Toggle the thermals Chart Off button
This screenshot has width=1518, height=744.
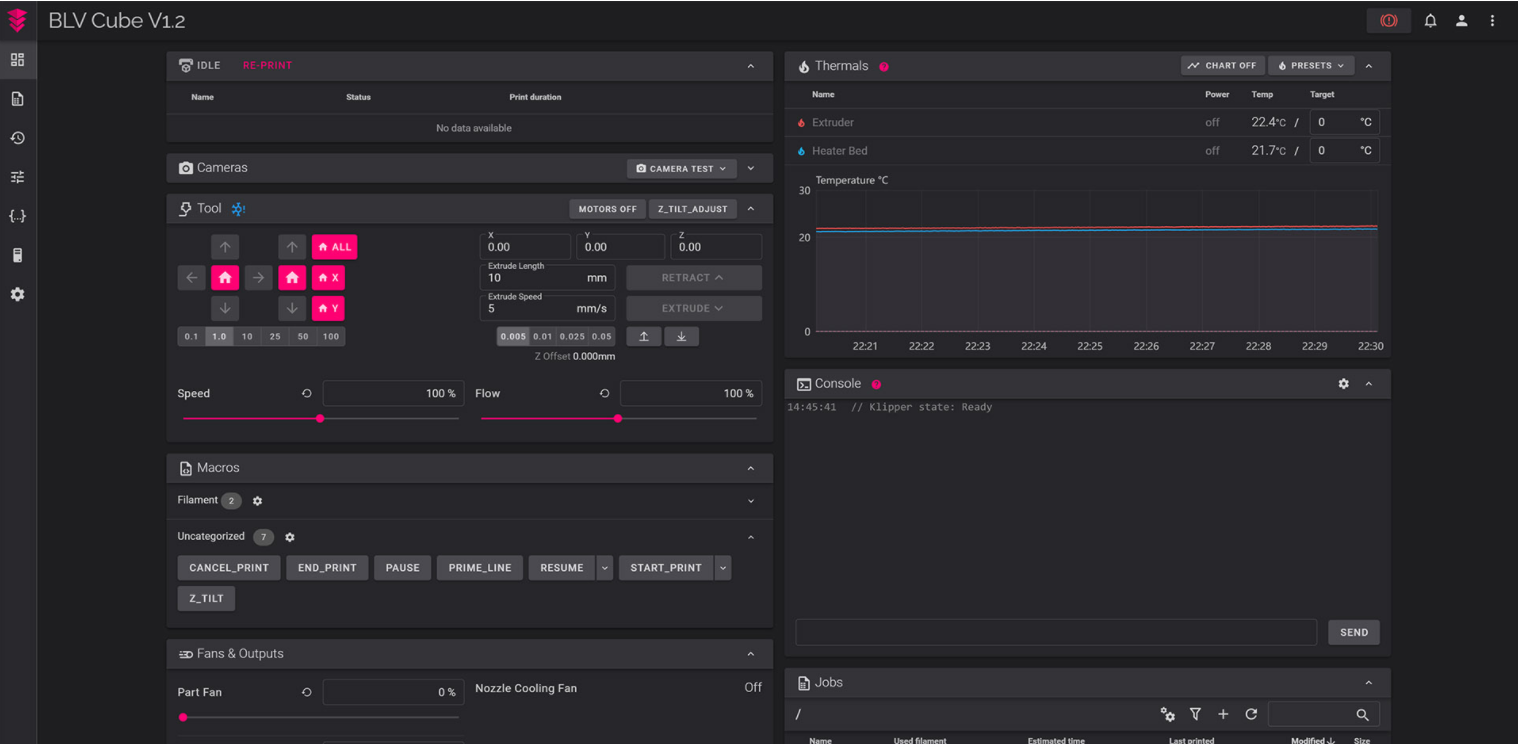[1222, 66]
